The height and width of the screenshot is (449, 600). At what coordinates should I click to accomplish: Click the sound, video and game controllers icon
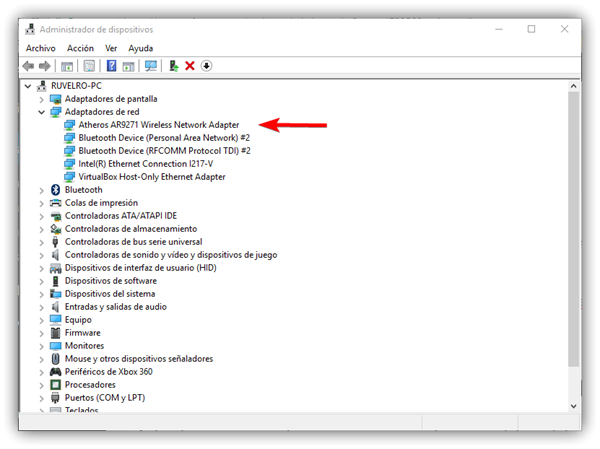pyautogui.click(x=55, y=255)
